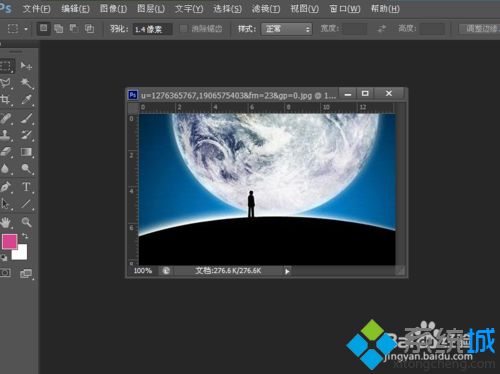Swap foreground and background colors
This screenshot has height=374, width=500.
point(25,236)
